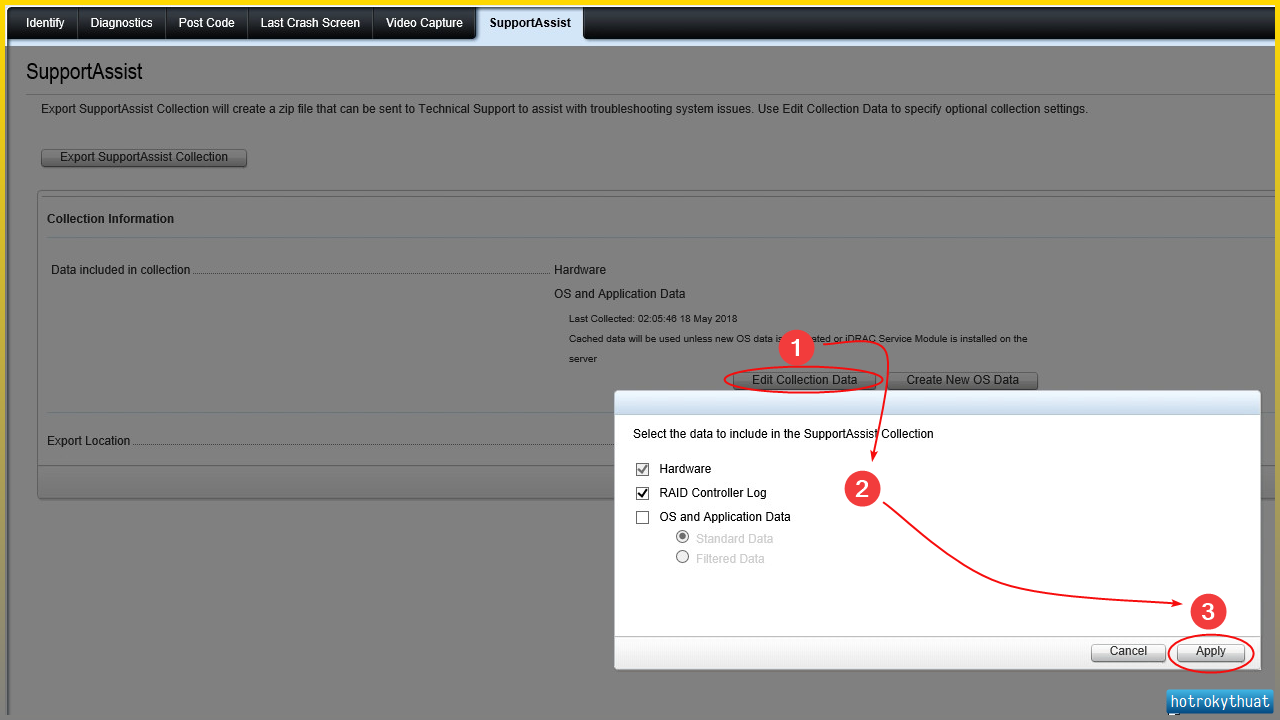Image resolution: width=1280 pixels, height=720 pixels.
Task: Click the Collection Information heading
Action: point(111,219)
